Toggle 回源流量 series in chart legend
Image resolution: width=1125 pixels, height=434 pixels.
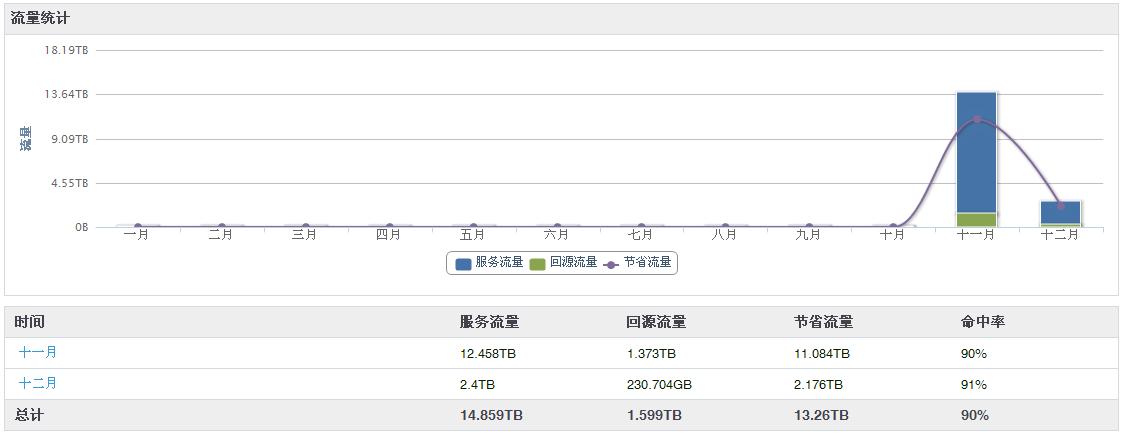[x=563, y=263]
